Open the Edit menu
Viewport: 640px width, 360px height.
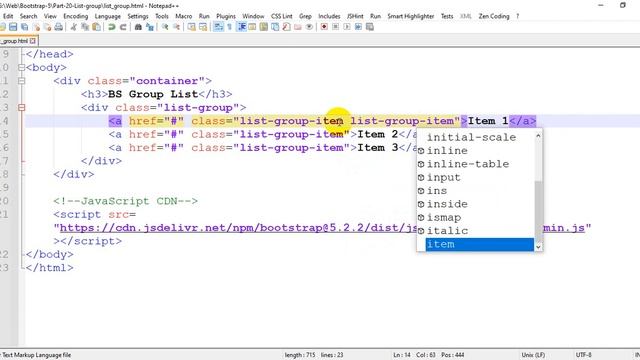click(8, 16)
